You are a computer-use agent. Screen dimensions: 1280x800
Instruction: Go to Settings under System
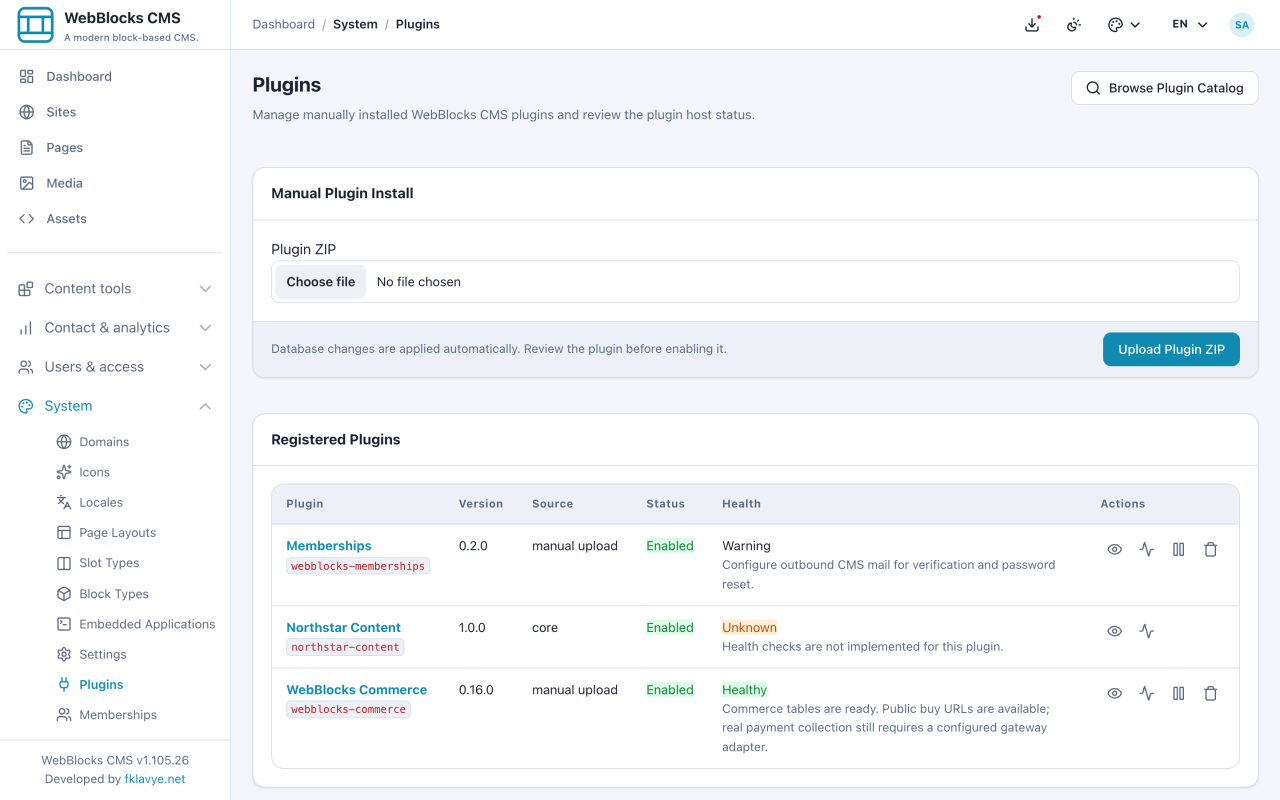click(x=103, y=654)
